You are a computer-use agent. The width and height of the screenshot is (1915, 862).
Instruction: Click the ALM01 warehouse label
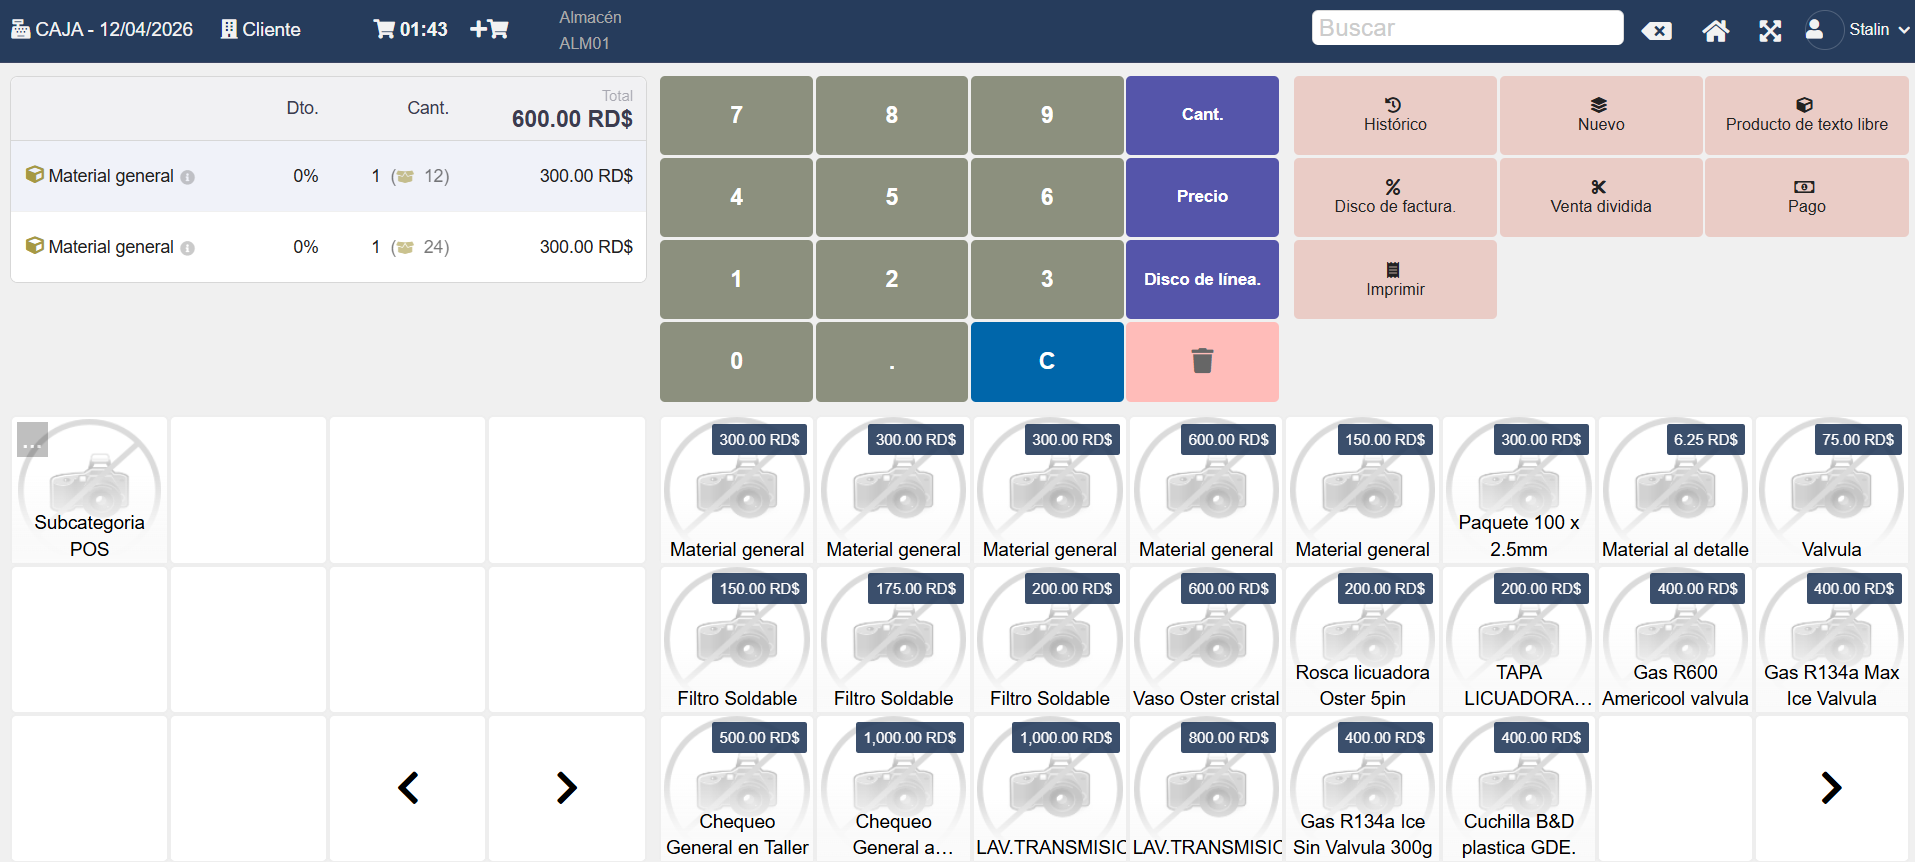click(x=584, y=43)
